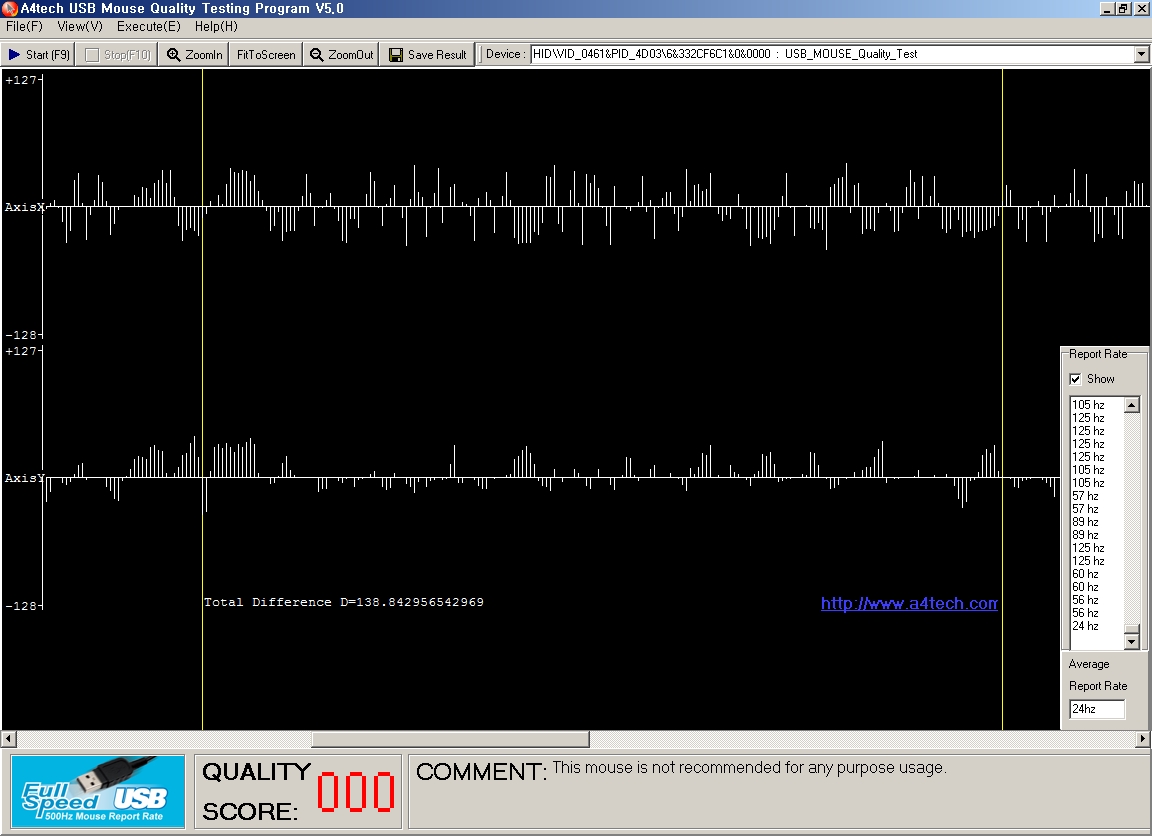Viewport: 1152px width, 836px height.
Task: Click the graph's right scroll arrow
Action: [x=1143, y=738]
